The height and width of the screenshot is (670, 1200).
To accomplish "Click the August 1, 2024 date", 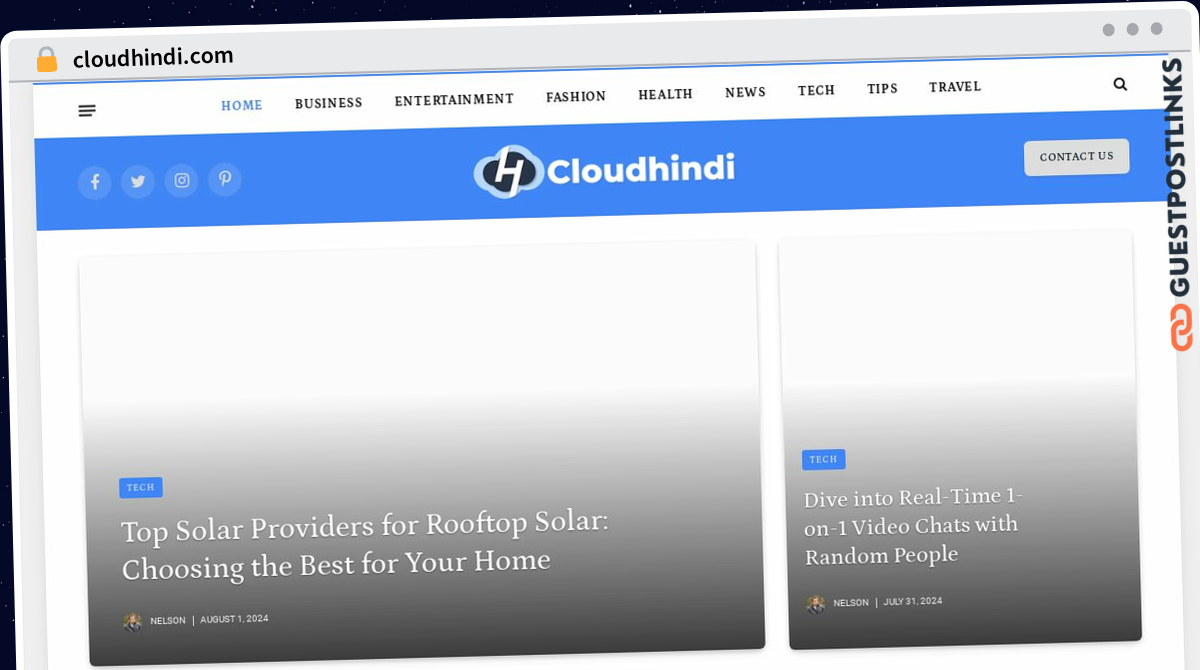I will (x=234, y=619).
